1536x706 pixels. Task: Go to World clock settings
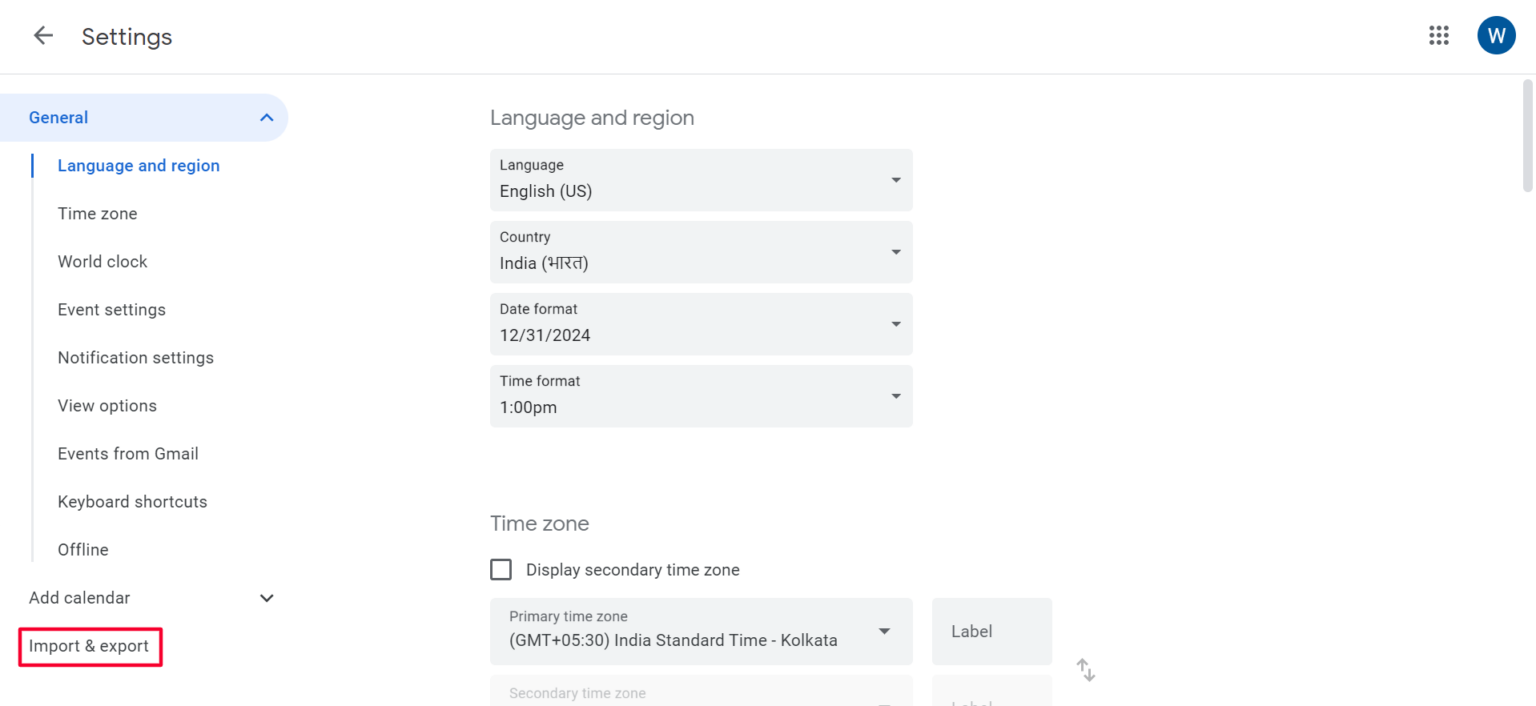click(x=102, y=262)
